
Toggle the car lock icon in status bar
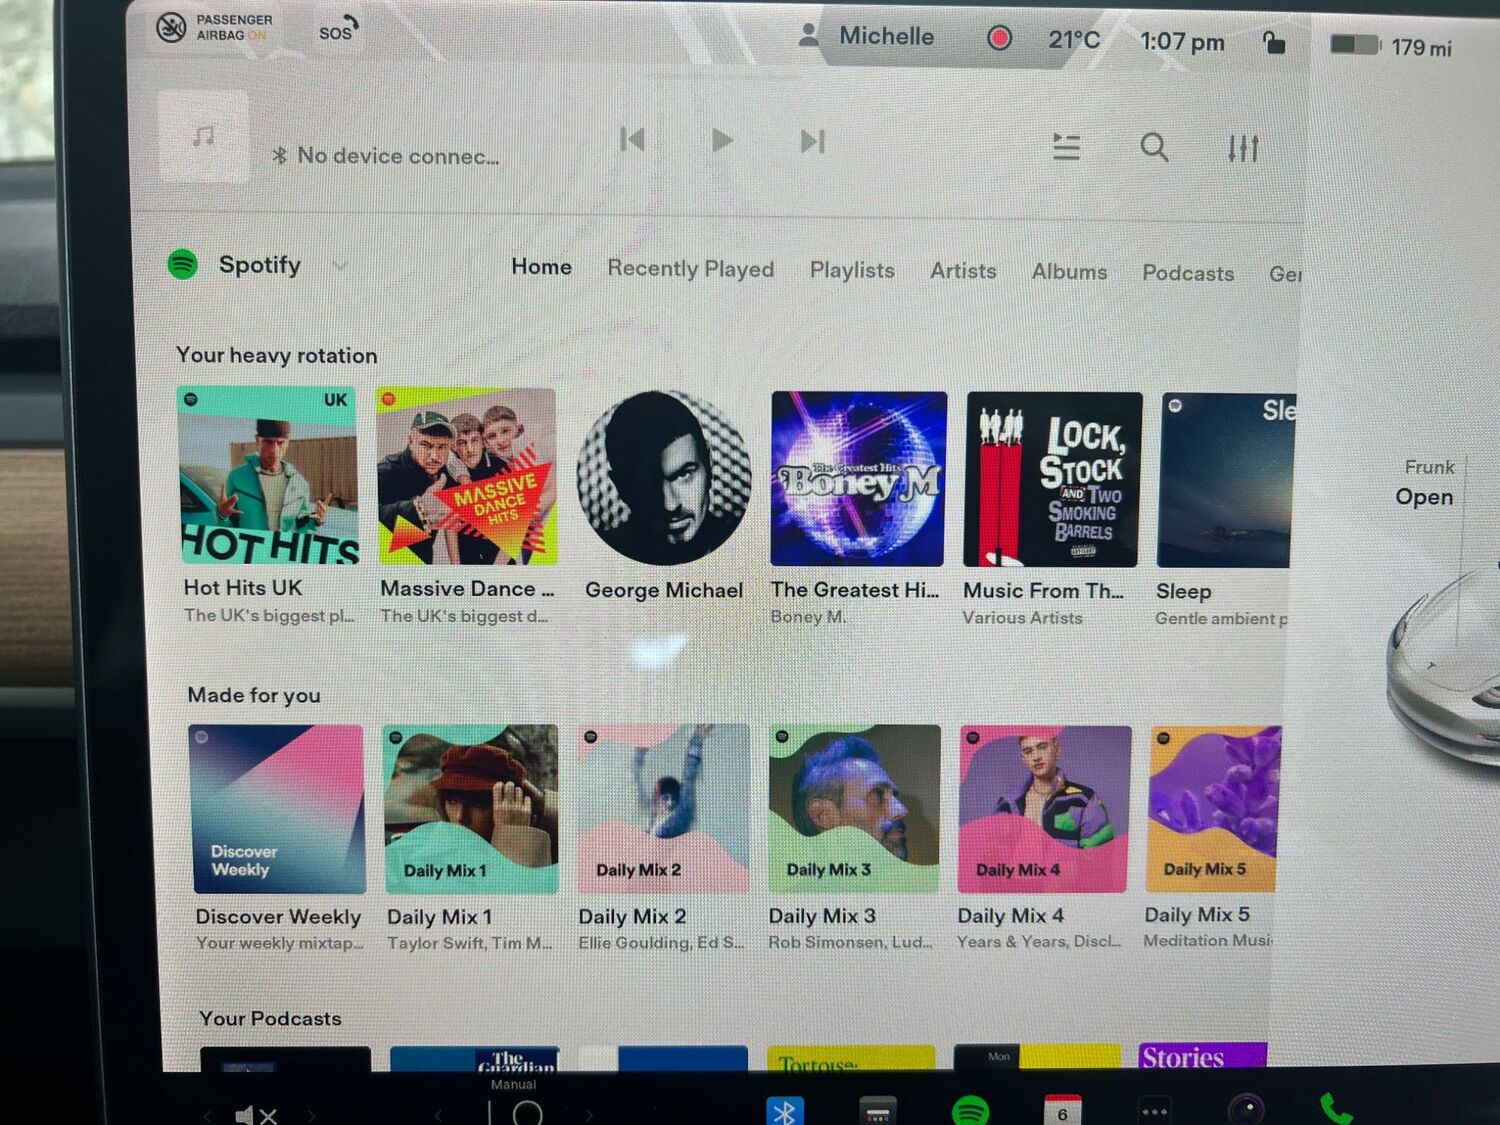(1273, 42)
